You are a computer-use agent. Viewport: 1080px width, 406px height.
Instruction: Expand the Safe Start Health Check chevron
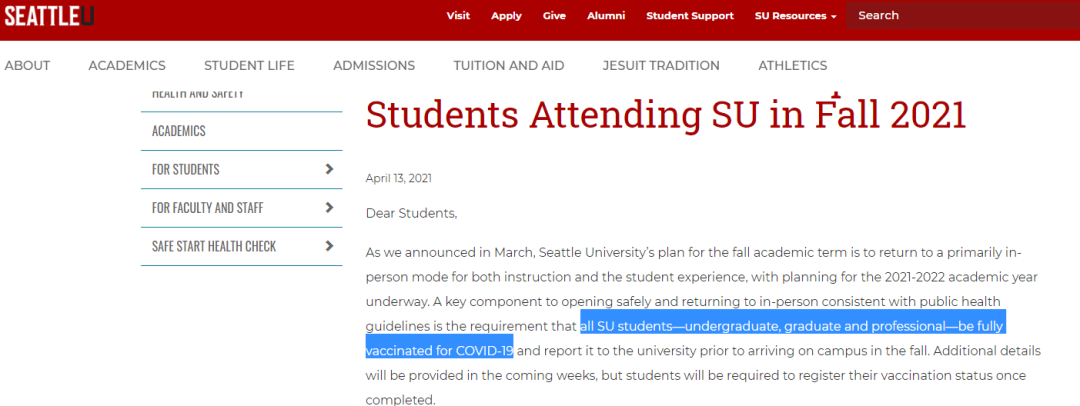click(x=329, y=246)
